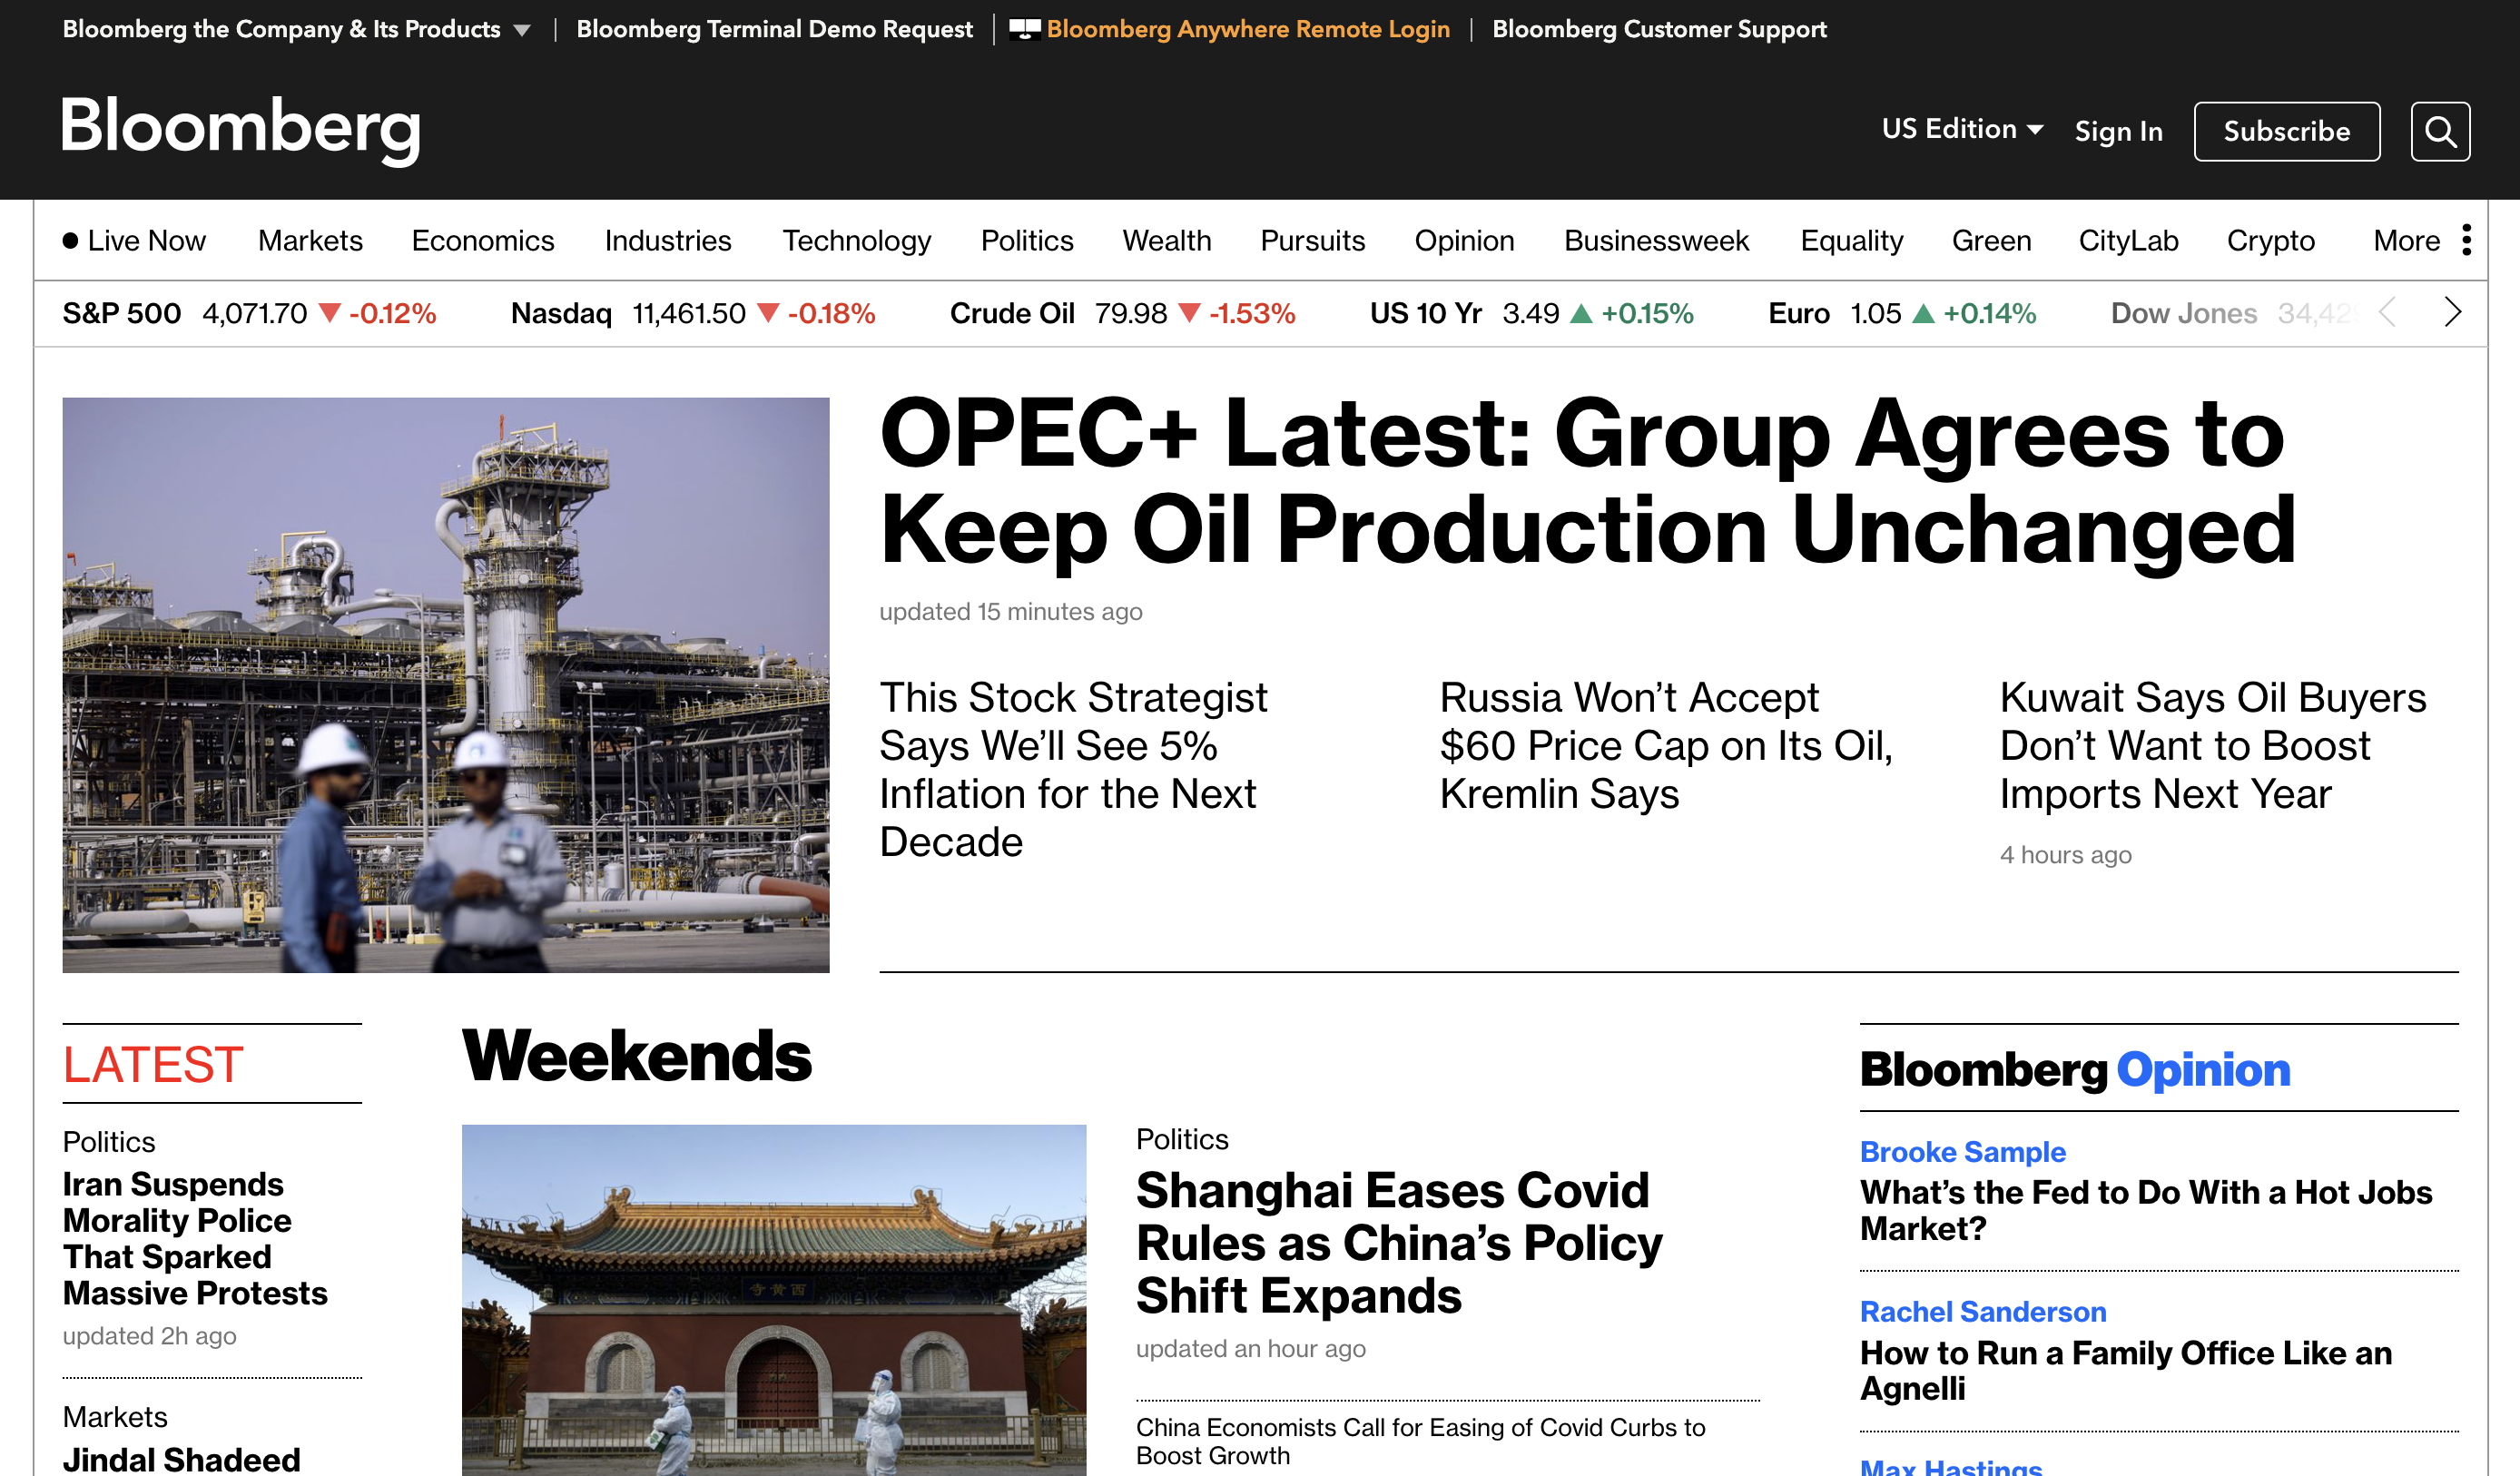Viewport: 2520px width, 1476px height.
Task: Open the Bloomberg Opinion header
Action: coord(2074,1069)
